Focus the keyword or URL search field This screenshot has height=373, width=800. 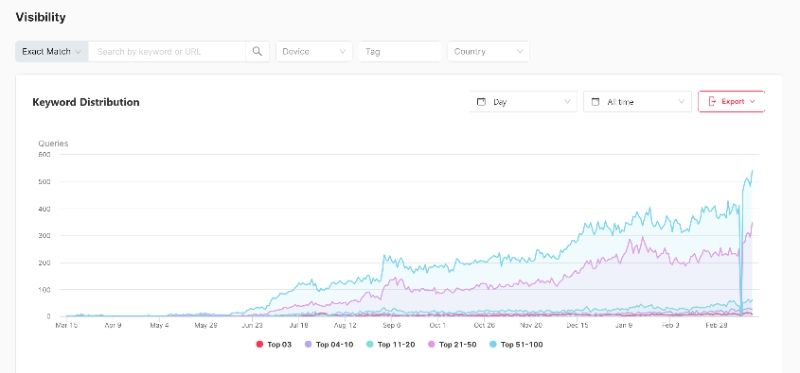167,52
